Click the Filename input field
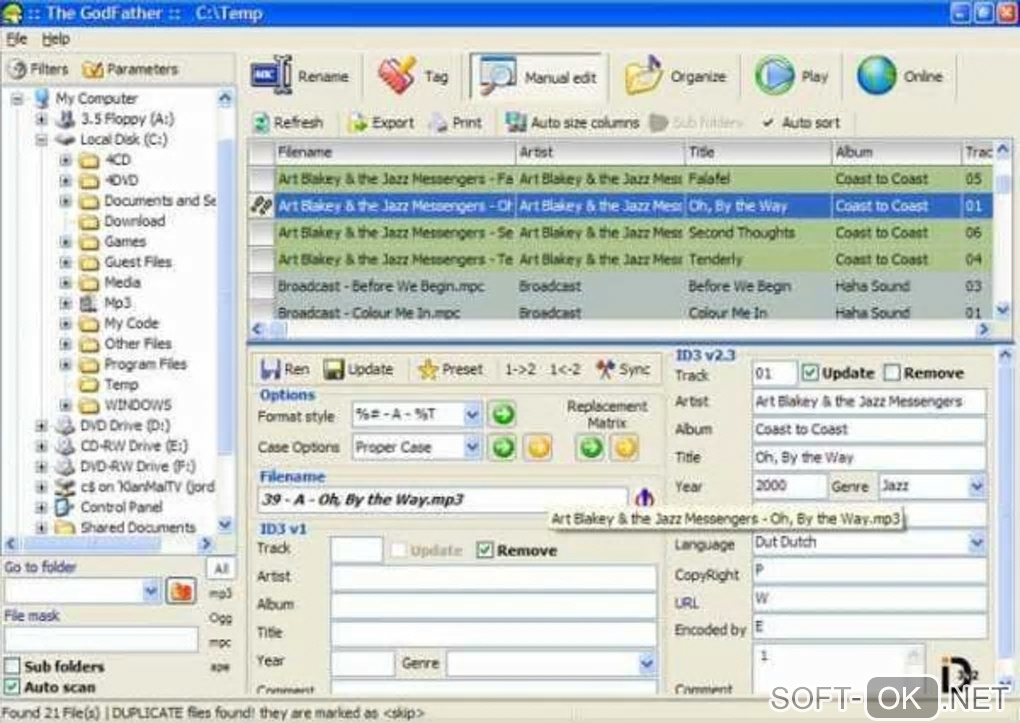The image size is (1020, 723). coord(442,499)
